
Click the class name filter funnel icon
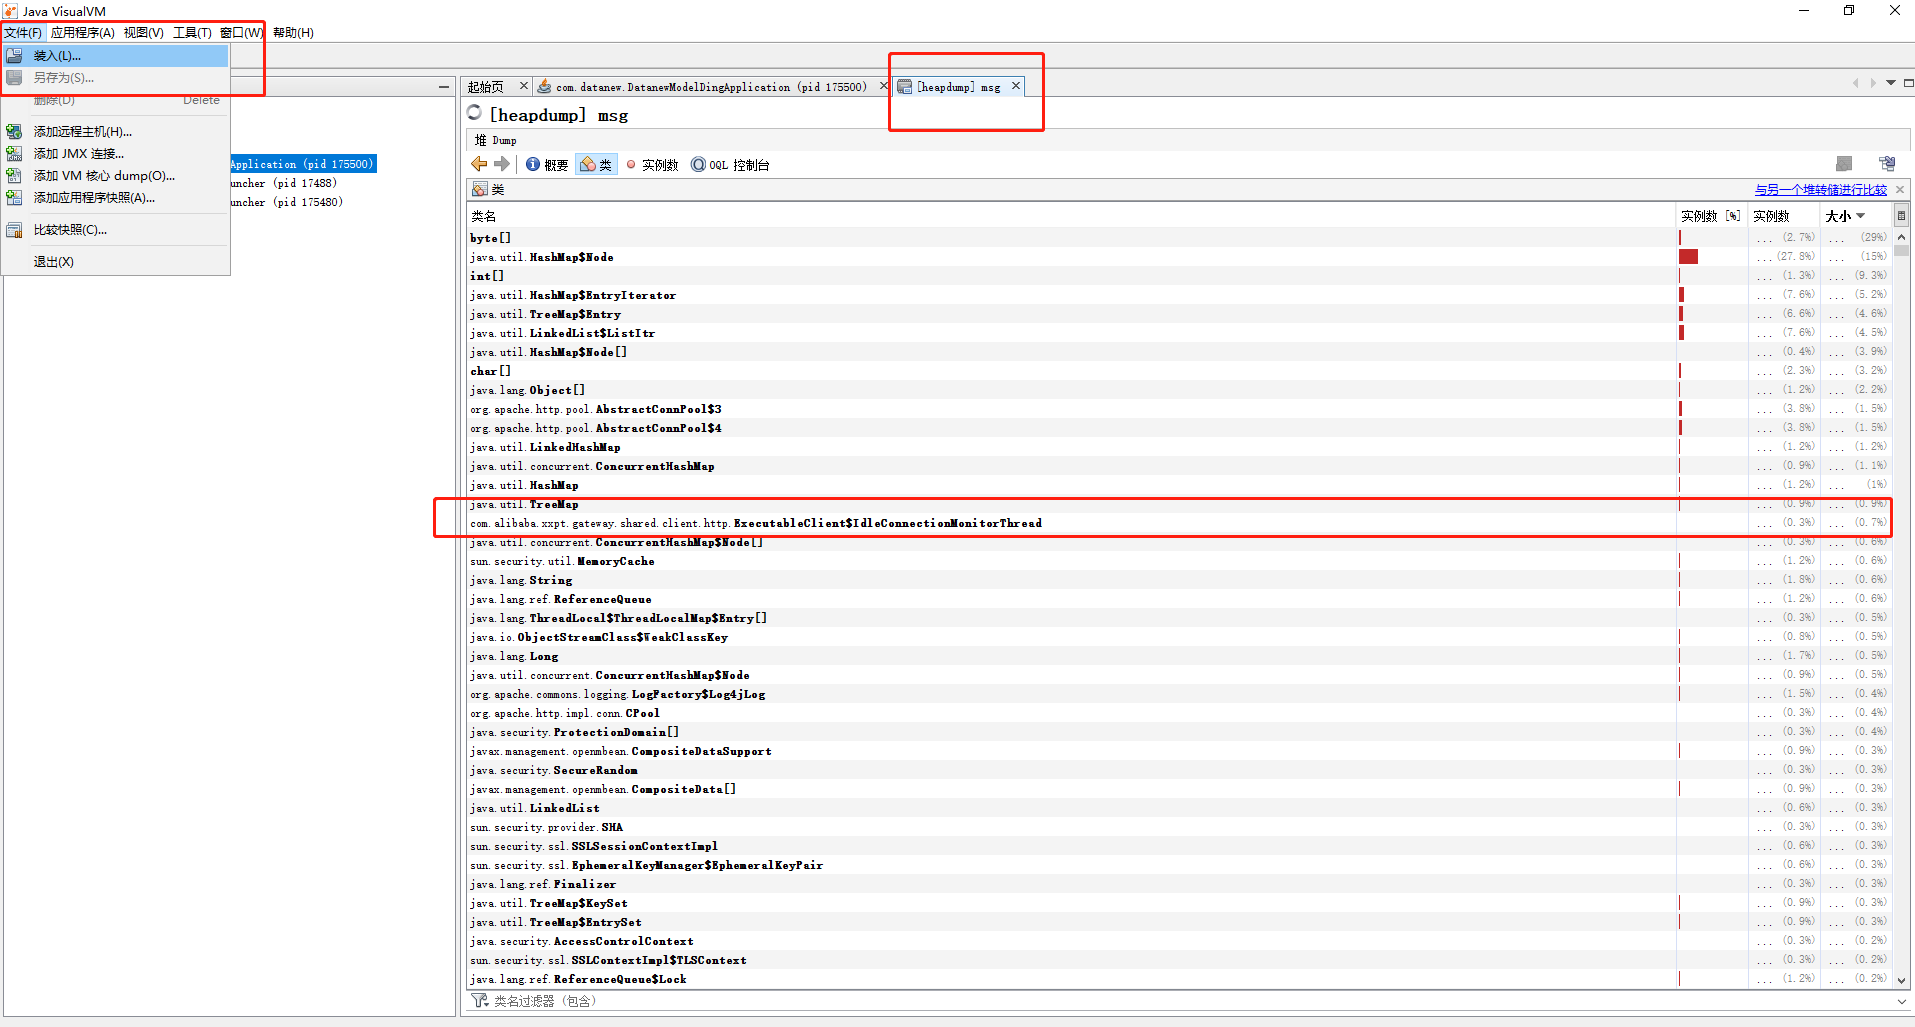pyautogui.click(x=479, y=1001)
